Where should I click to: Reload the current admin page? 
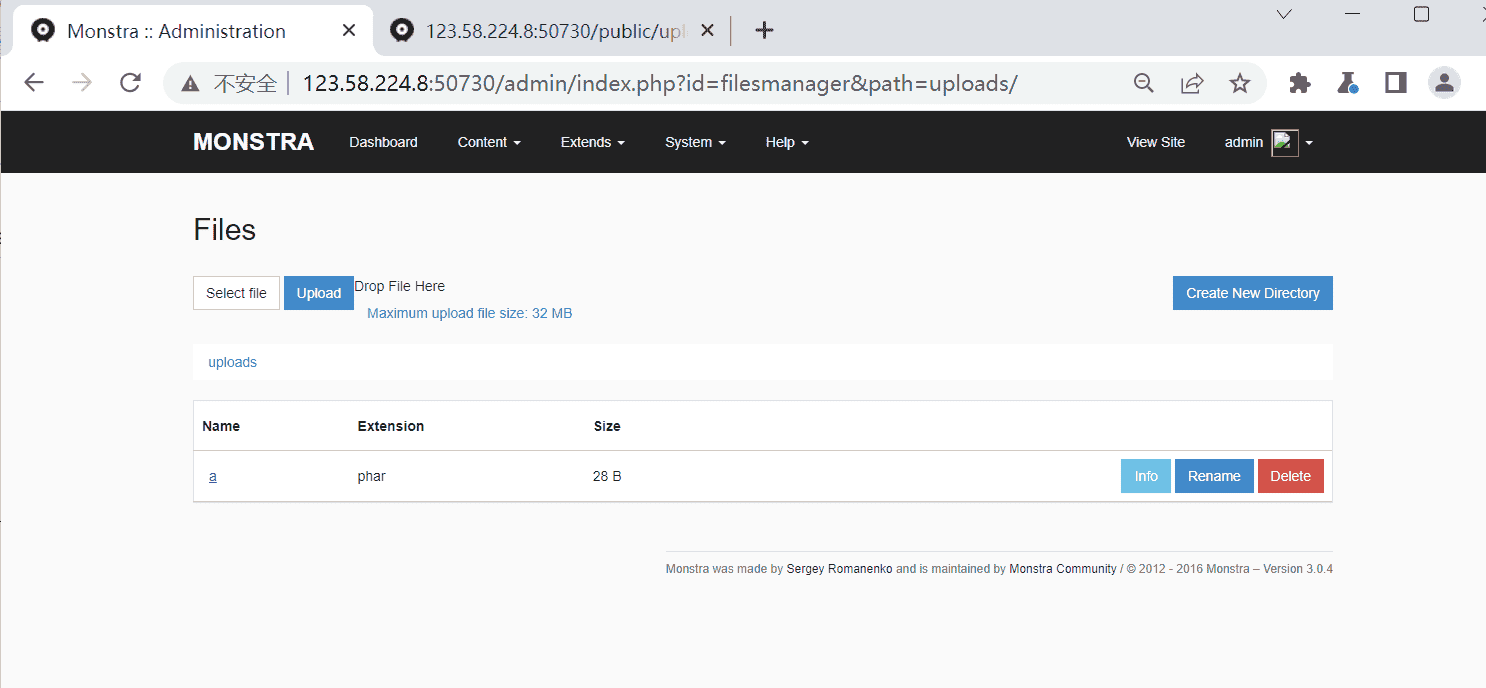pos(130,83)
